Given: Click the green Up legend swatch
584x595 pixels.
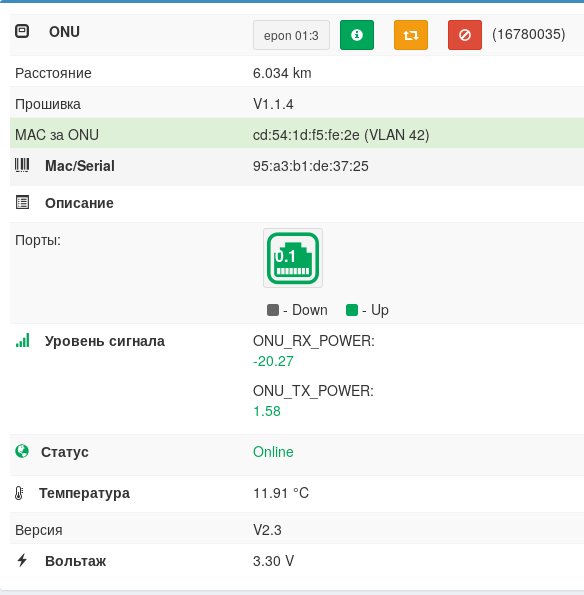Looking at the screenshot, I should [352, 310].
